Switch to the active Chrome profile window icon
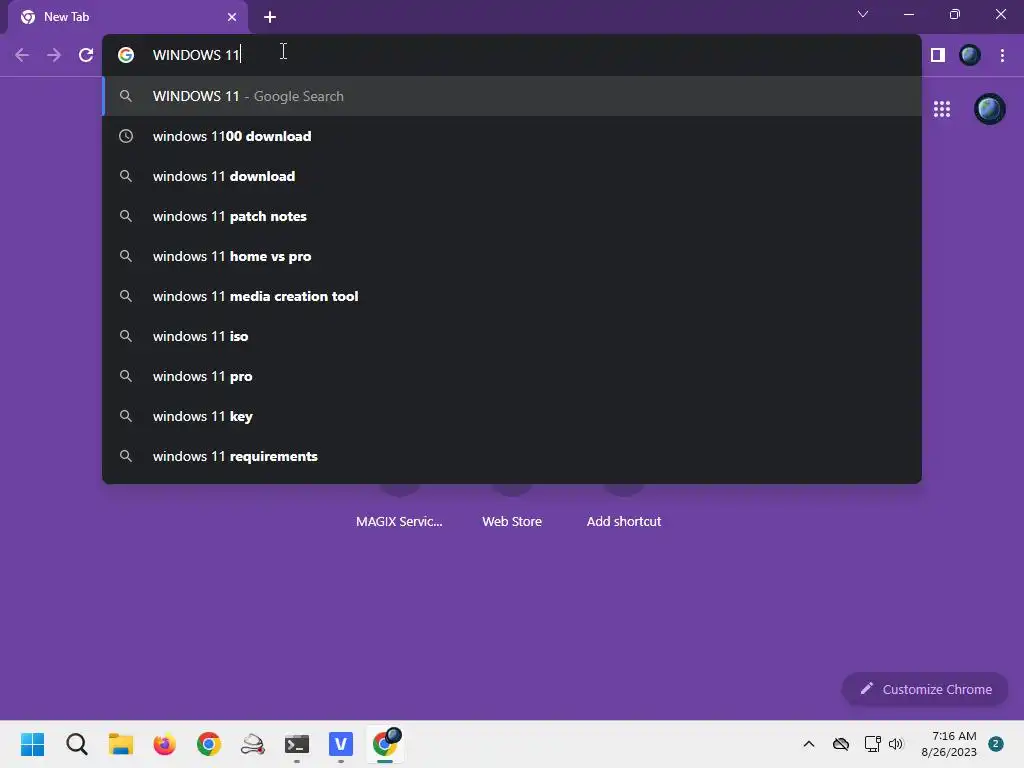Screen dimensions: 1024x768 click(x=385, y=744)
